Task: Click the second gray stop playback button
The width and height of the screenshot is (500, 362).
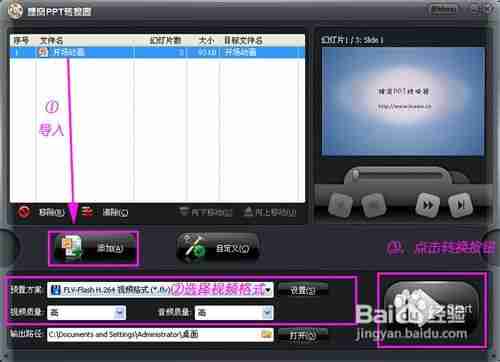Action: click(373, 204)
